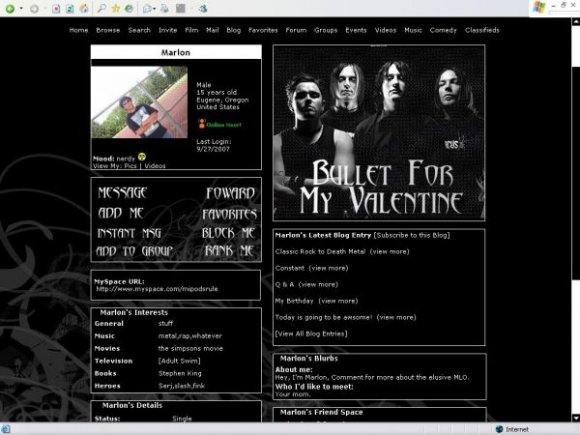View Marlon's Videos link under mood
This screenshot has height=435, width=580.
point(155,166)
